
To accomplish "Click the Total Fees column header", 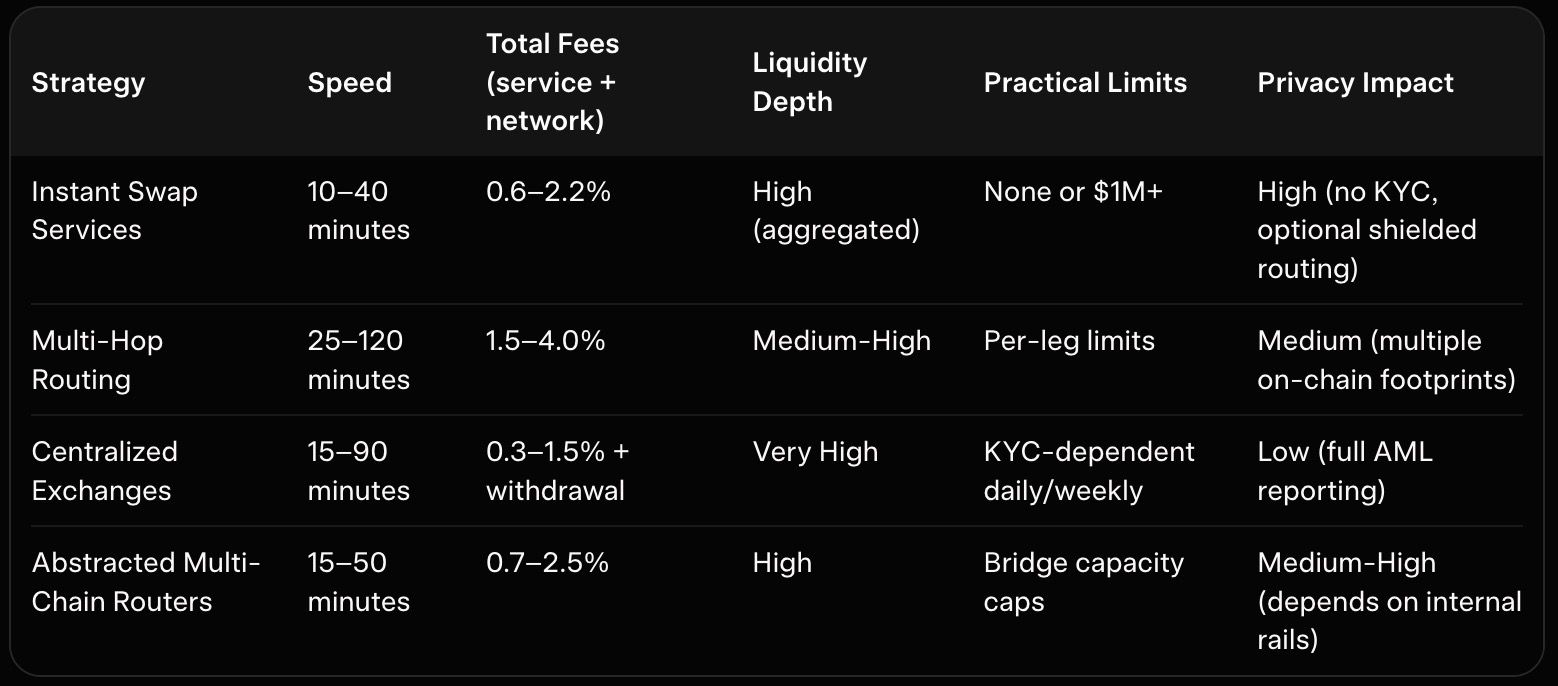I will tap(552, 82).
